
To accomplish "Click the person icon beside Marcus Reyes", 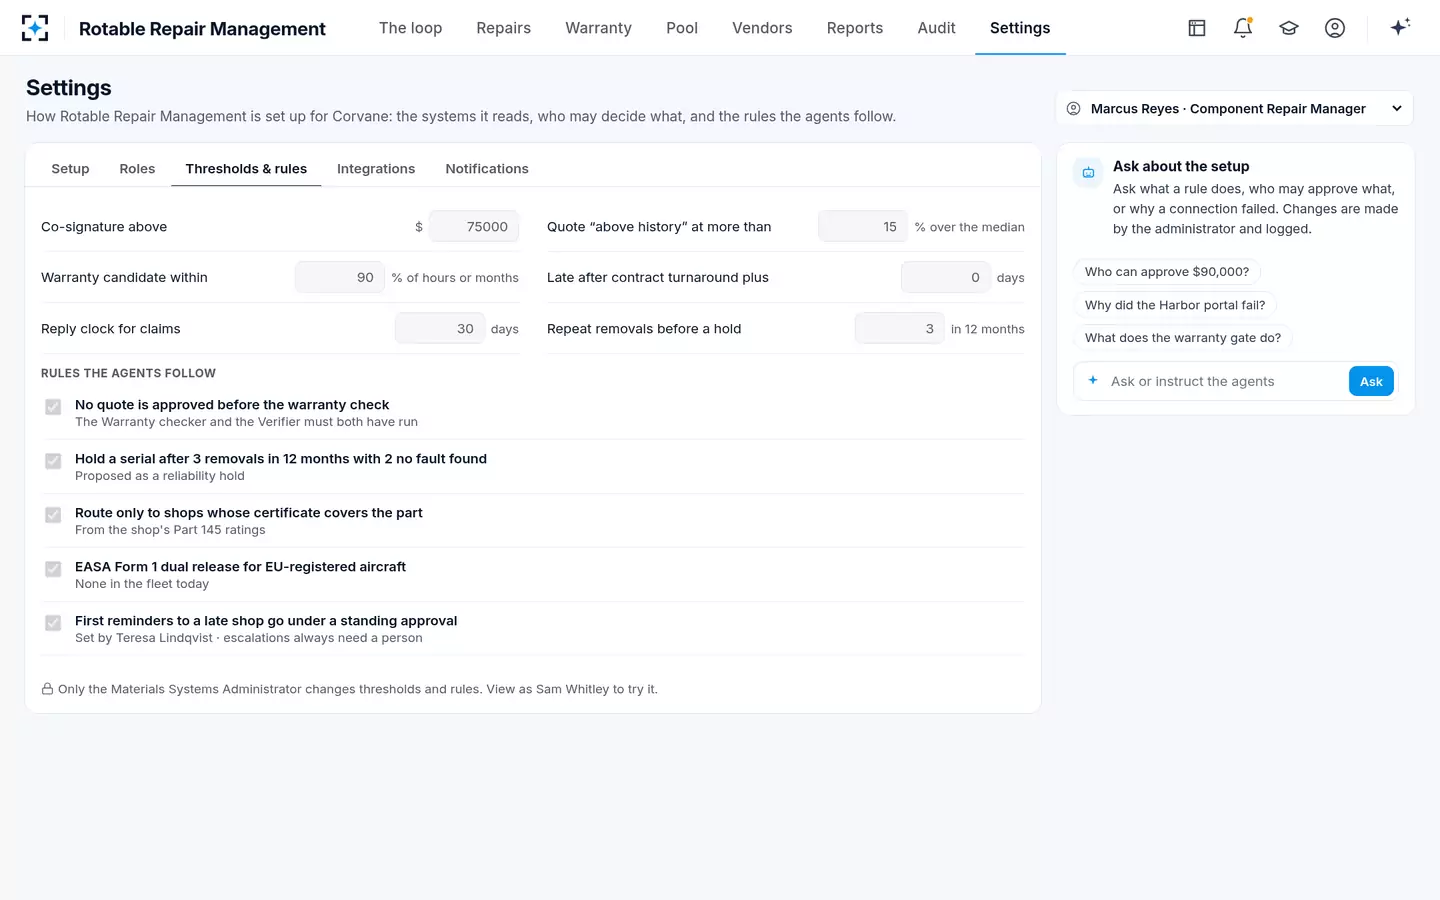I will (1073, 109).
